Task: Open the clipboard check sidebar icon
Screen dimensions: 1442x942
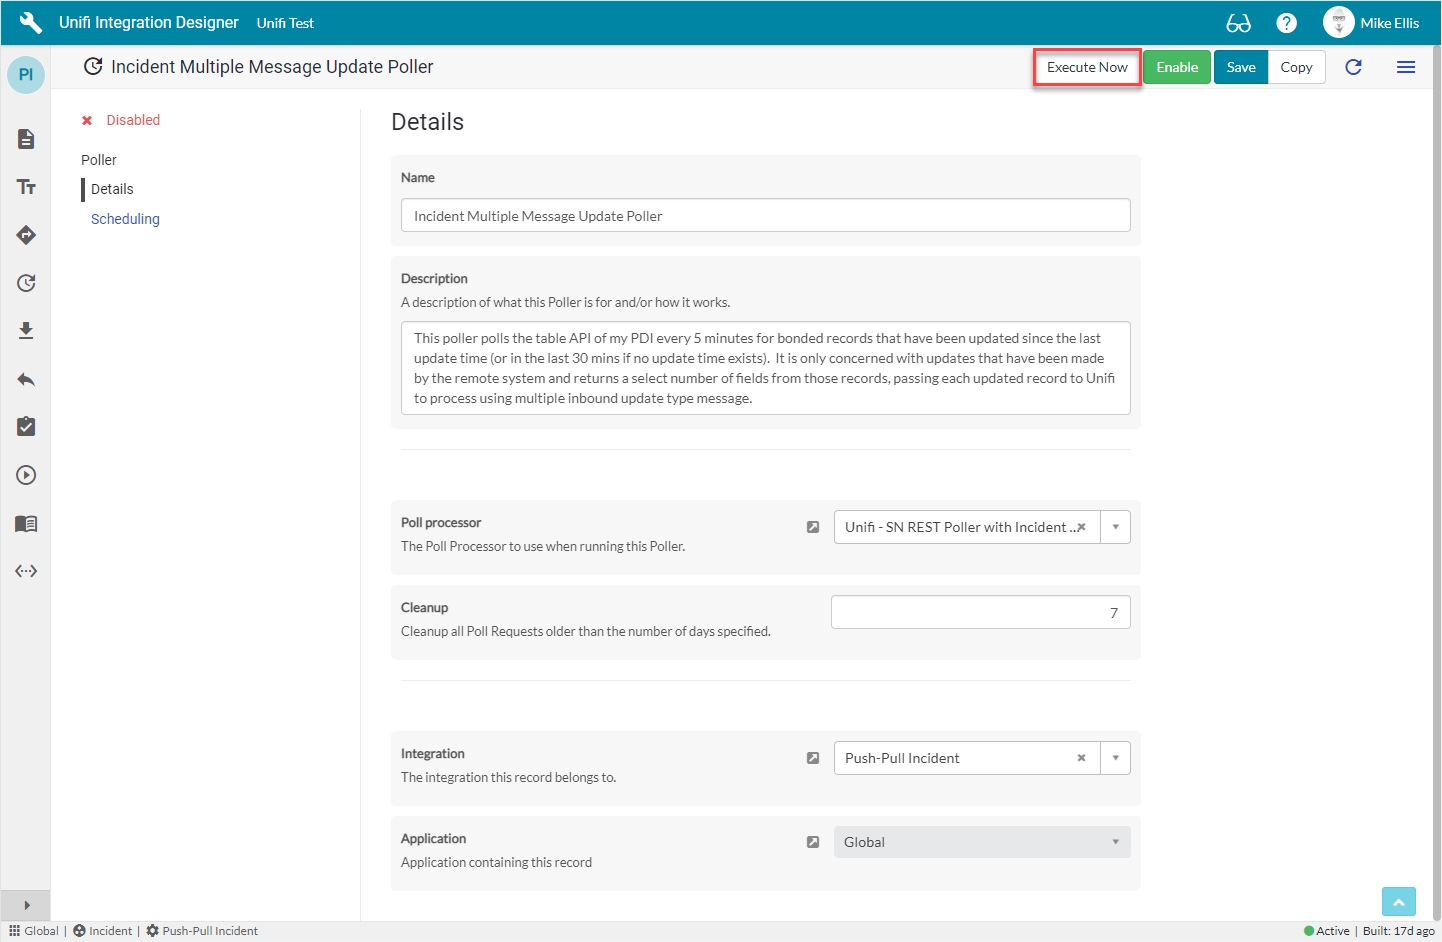Action: pos(26,427)
